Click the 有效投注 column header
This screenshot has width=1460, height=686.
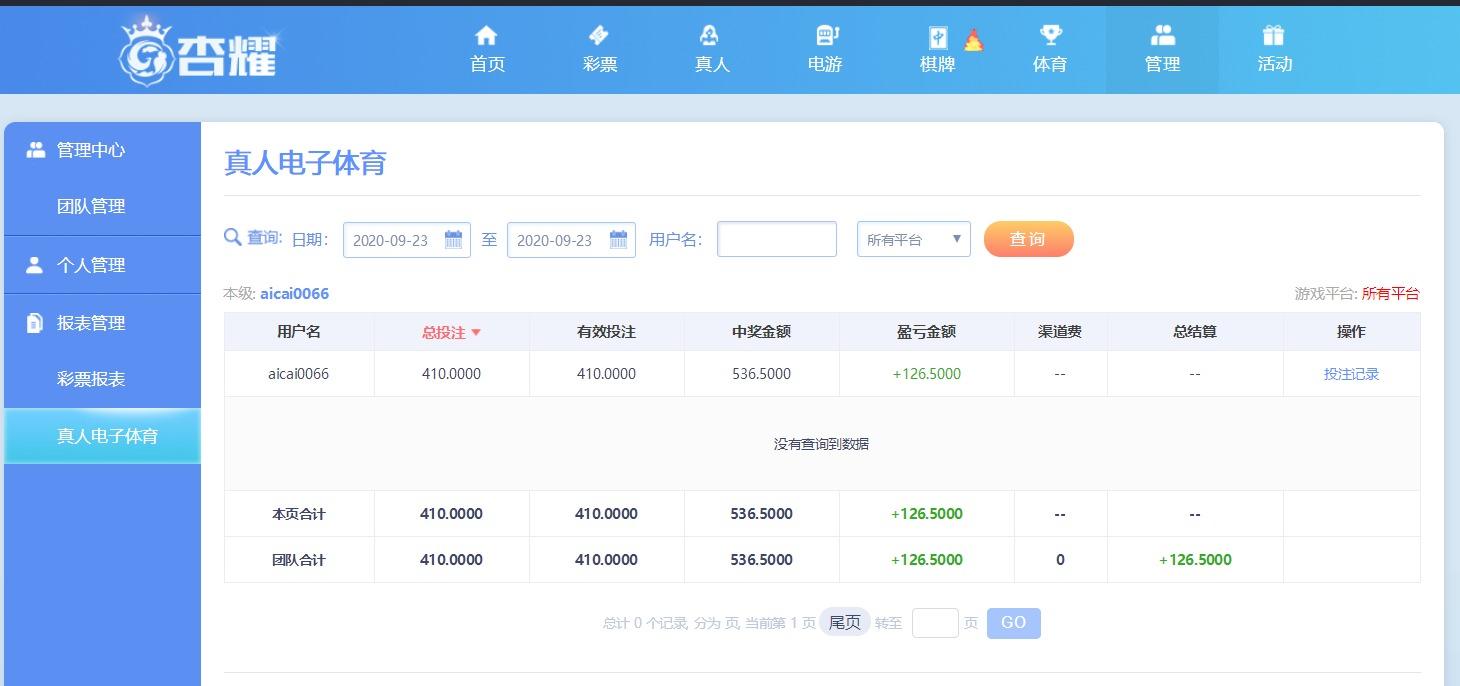[606, 332]
